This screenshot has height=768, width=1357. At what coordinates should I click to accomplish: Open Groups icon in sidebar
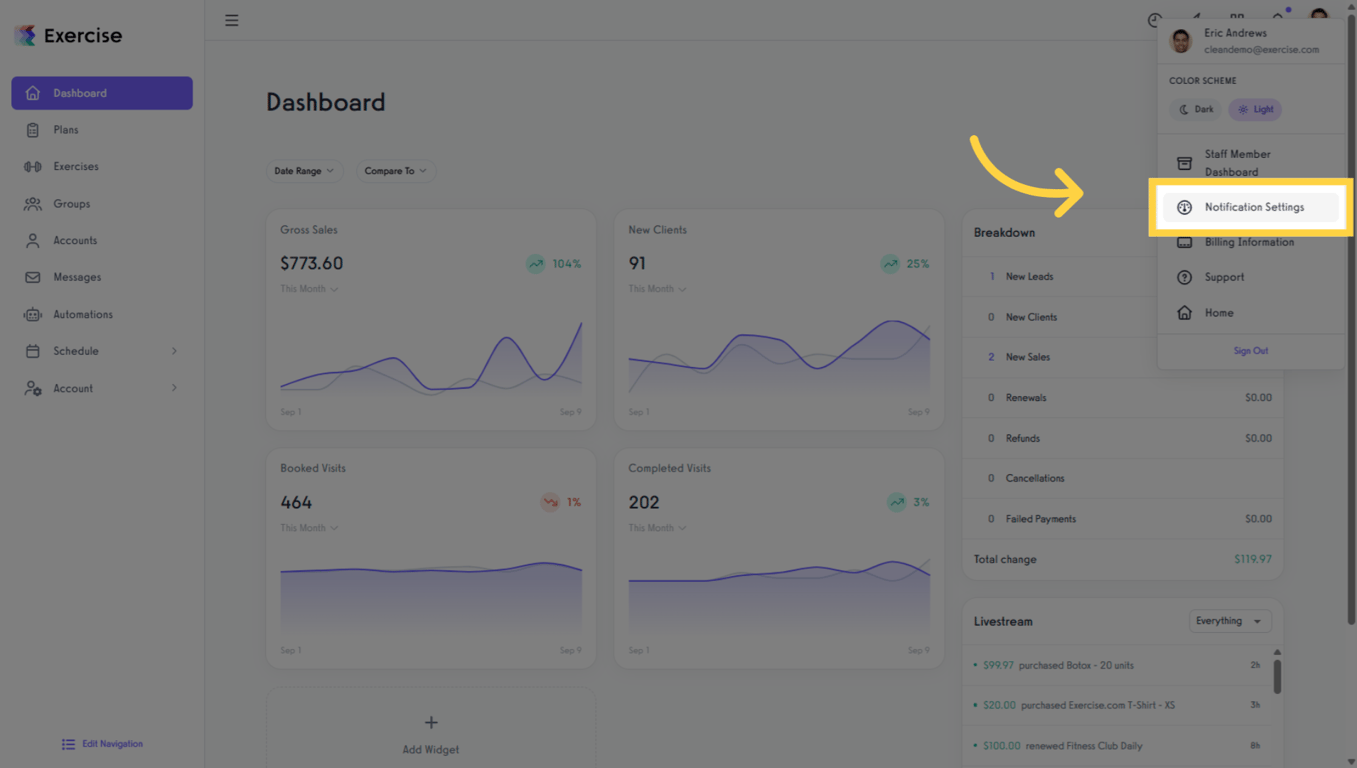33,204
